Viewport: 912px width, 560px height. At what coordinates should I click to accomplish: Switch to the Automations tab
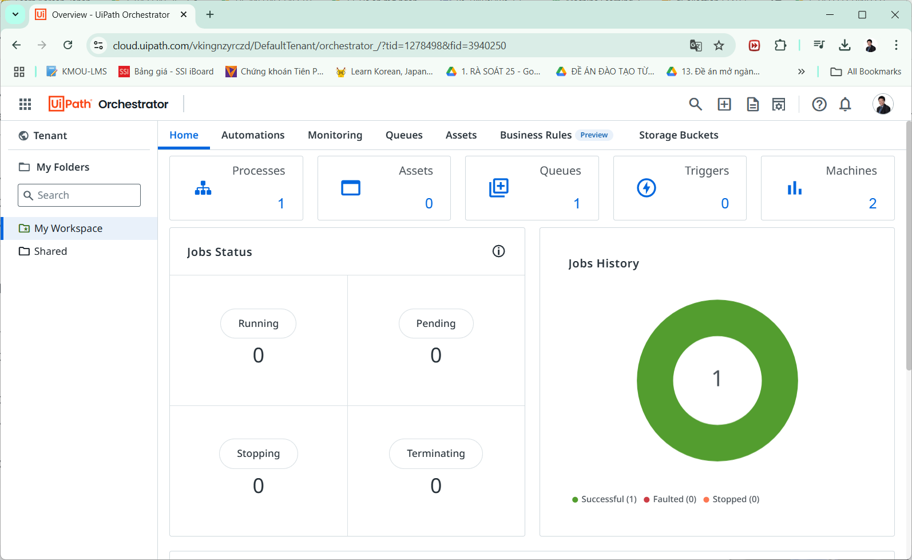253,135
